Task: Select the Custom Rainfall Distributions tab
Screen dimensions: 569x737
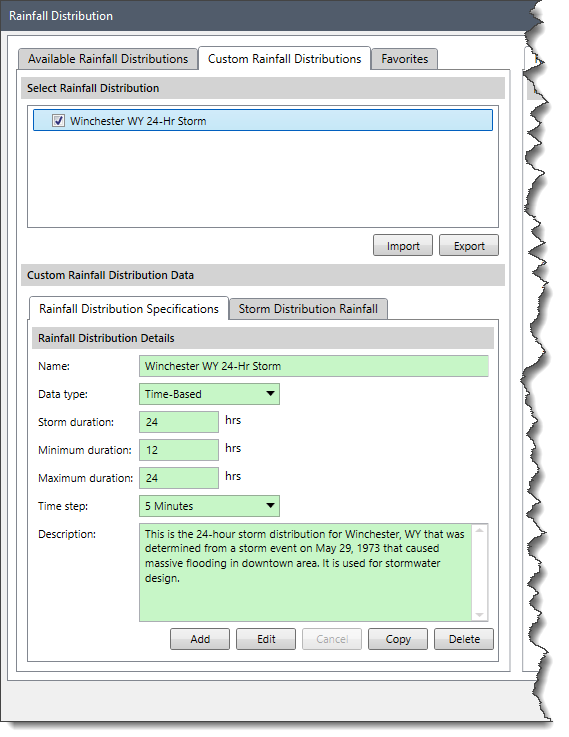Action: (284, 59)
